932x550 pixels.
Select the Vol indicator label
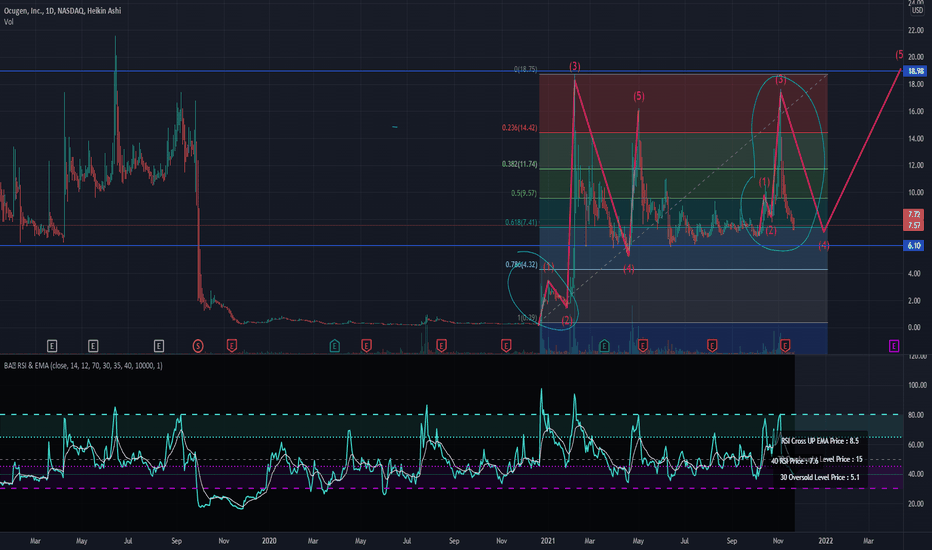point(9,22)
